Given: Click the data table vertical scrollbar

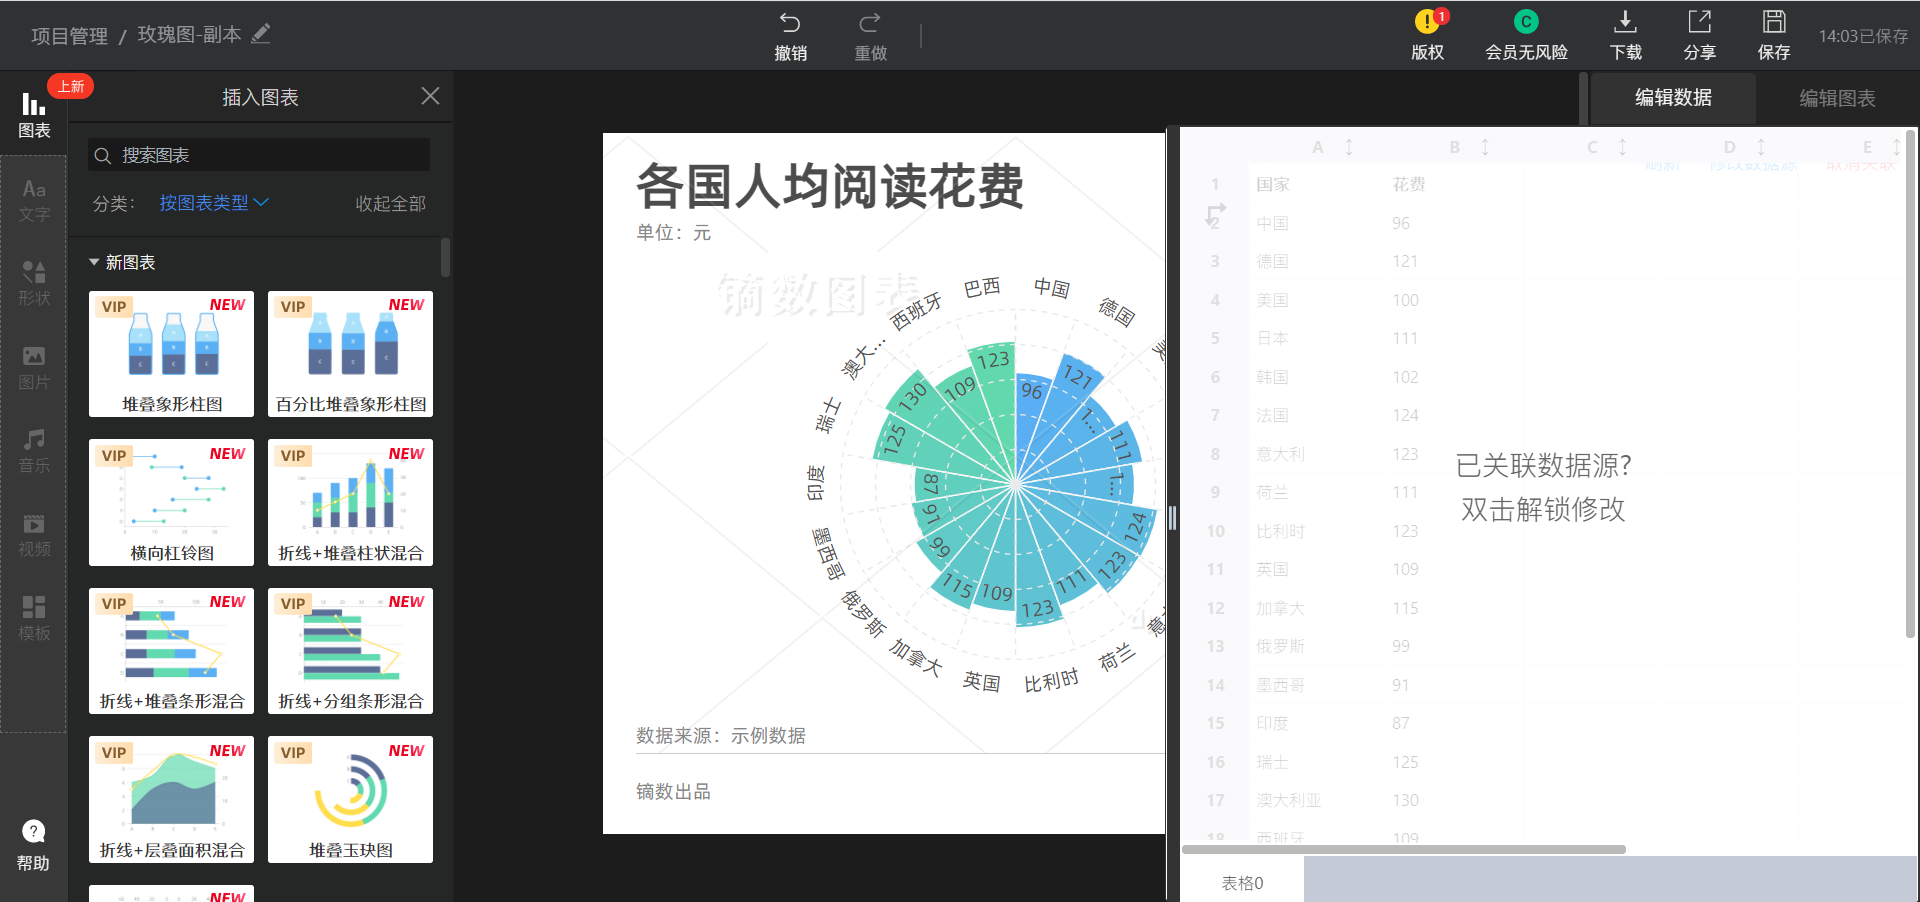Looking at the screenshot, I should click(x=1911, y=385).
